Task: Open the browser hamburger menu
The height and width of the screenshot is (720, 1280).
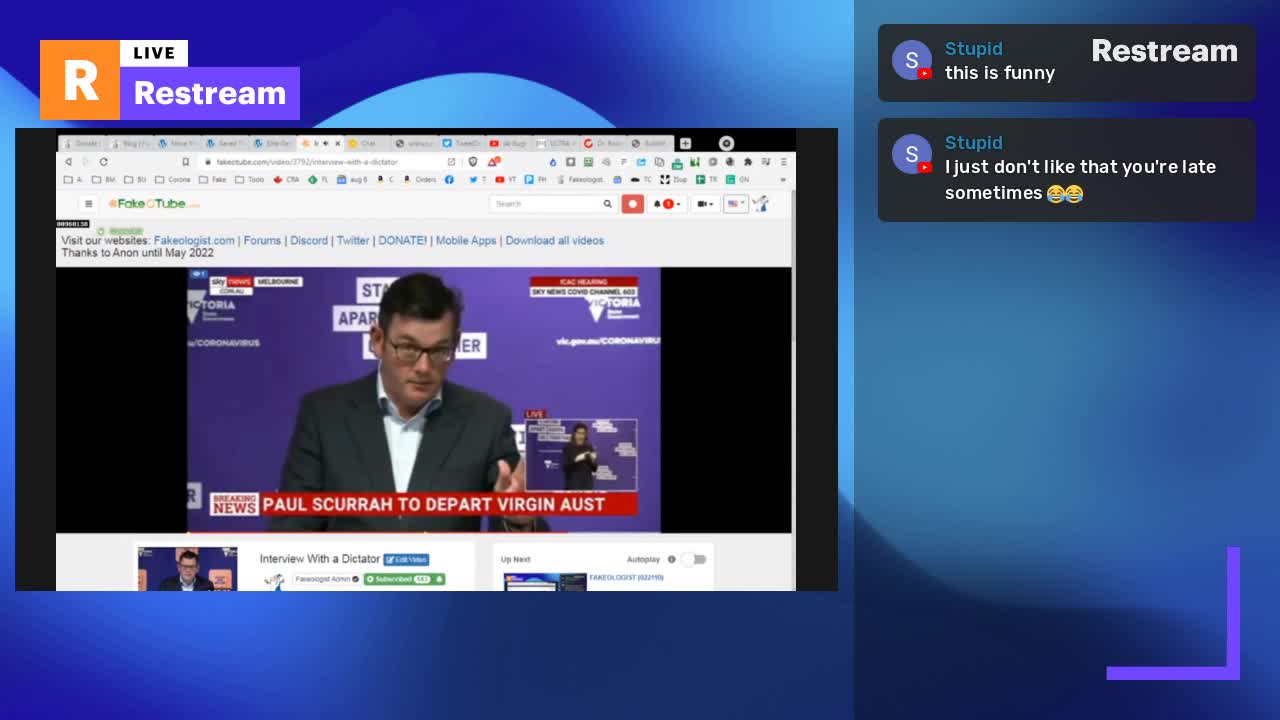Action: point(783,162)
